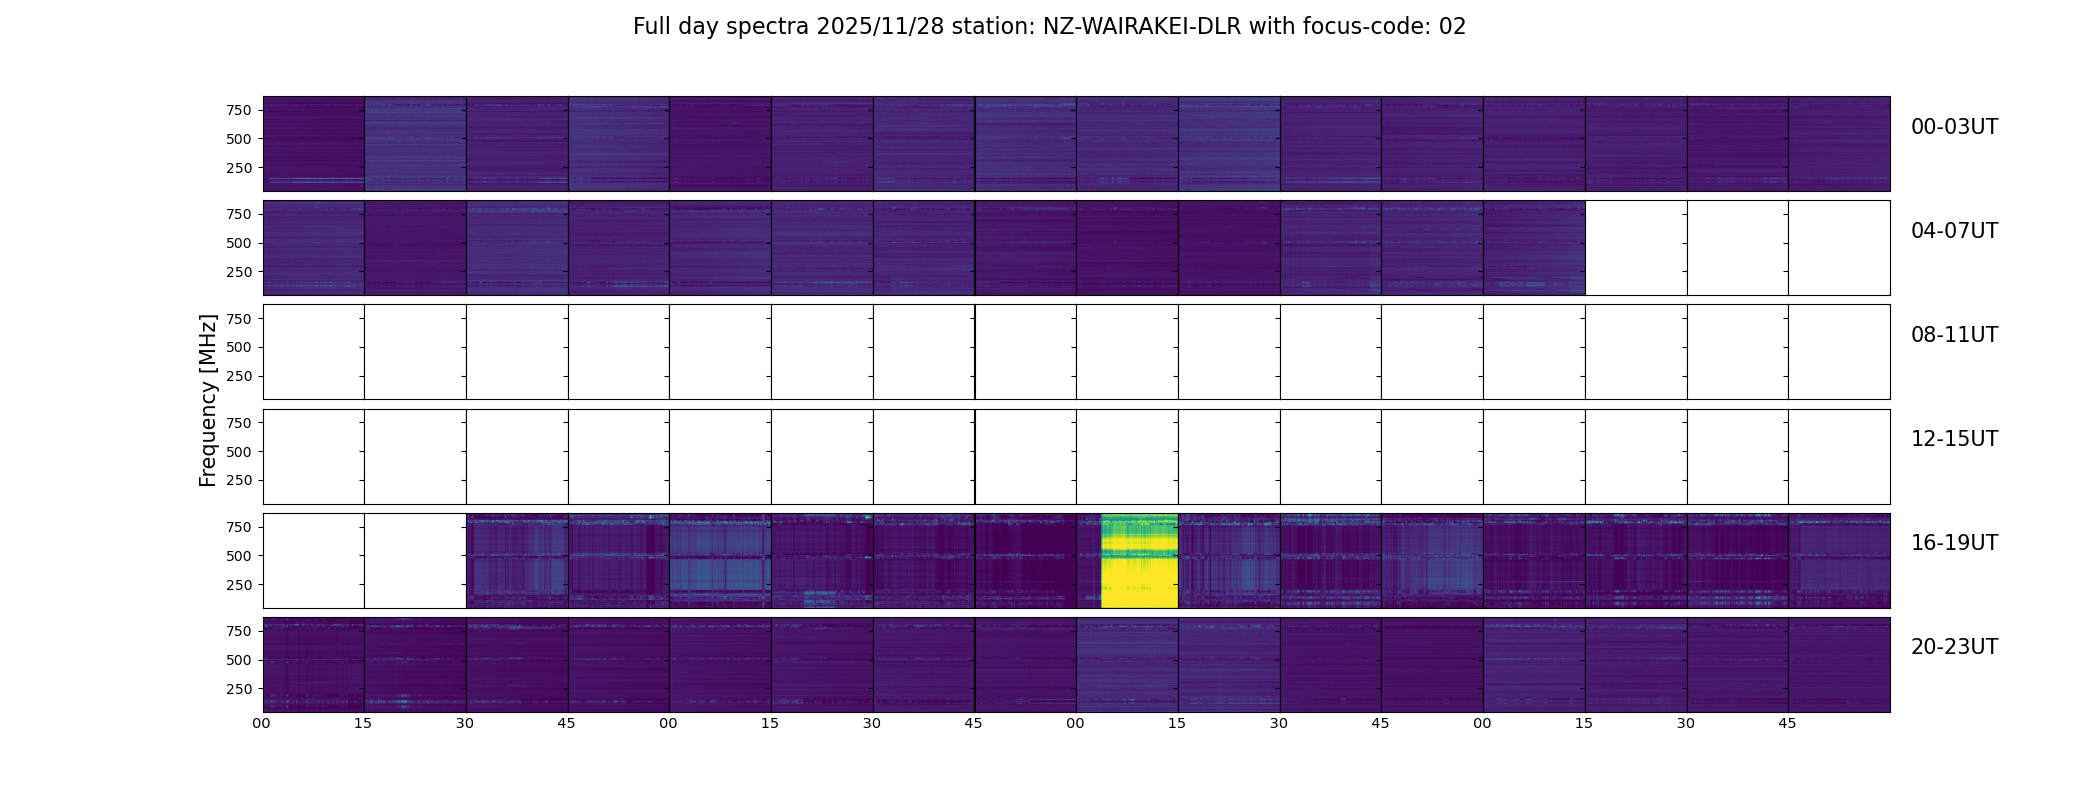Viewport: 2100px width, 800px height.
Task: Click the first empty white panel in the 04-07UT row
Action: [1636, 248]
